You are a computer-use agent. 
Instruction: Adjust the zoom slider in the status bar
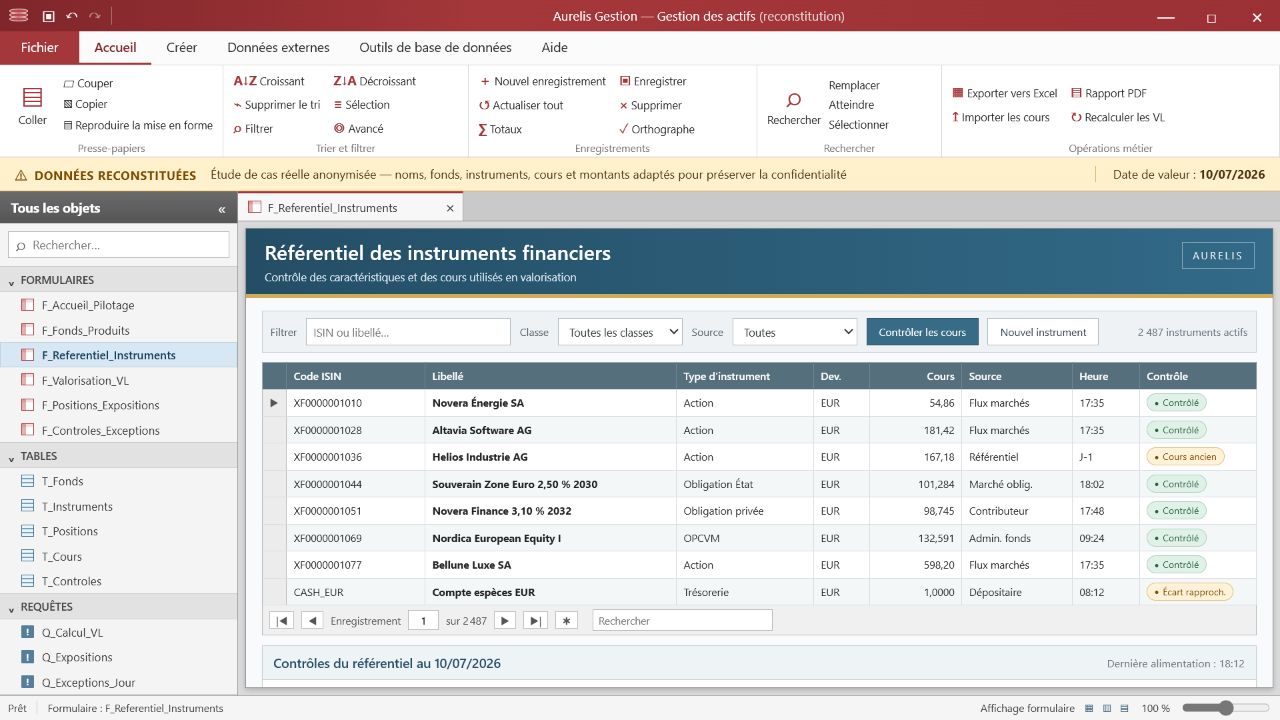pos(1225,708)
